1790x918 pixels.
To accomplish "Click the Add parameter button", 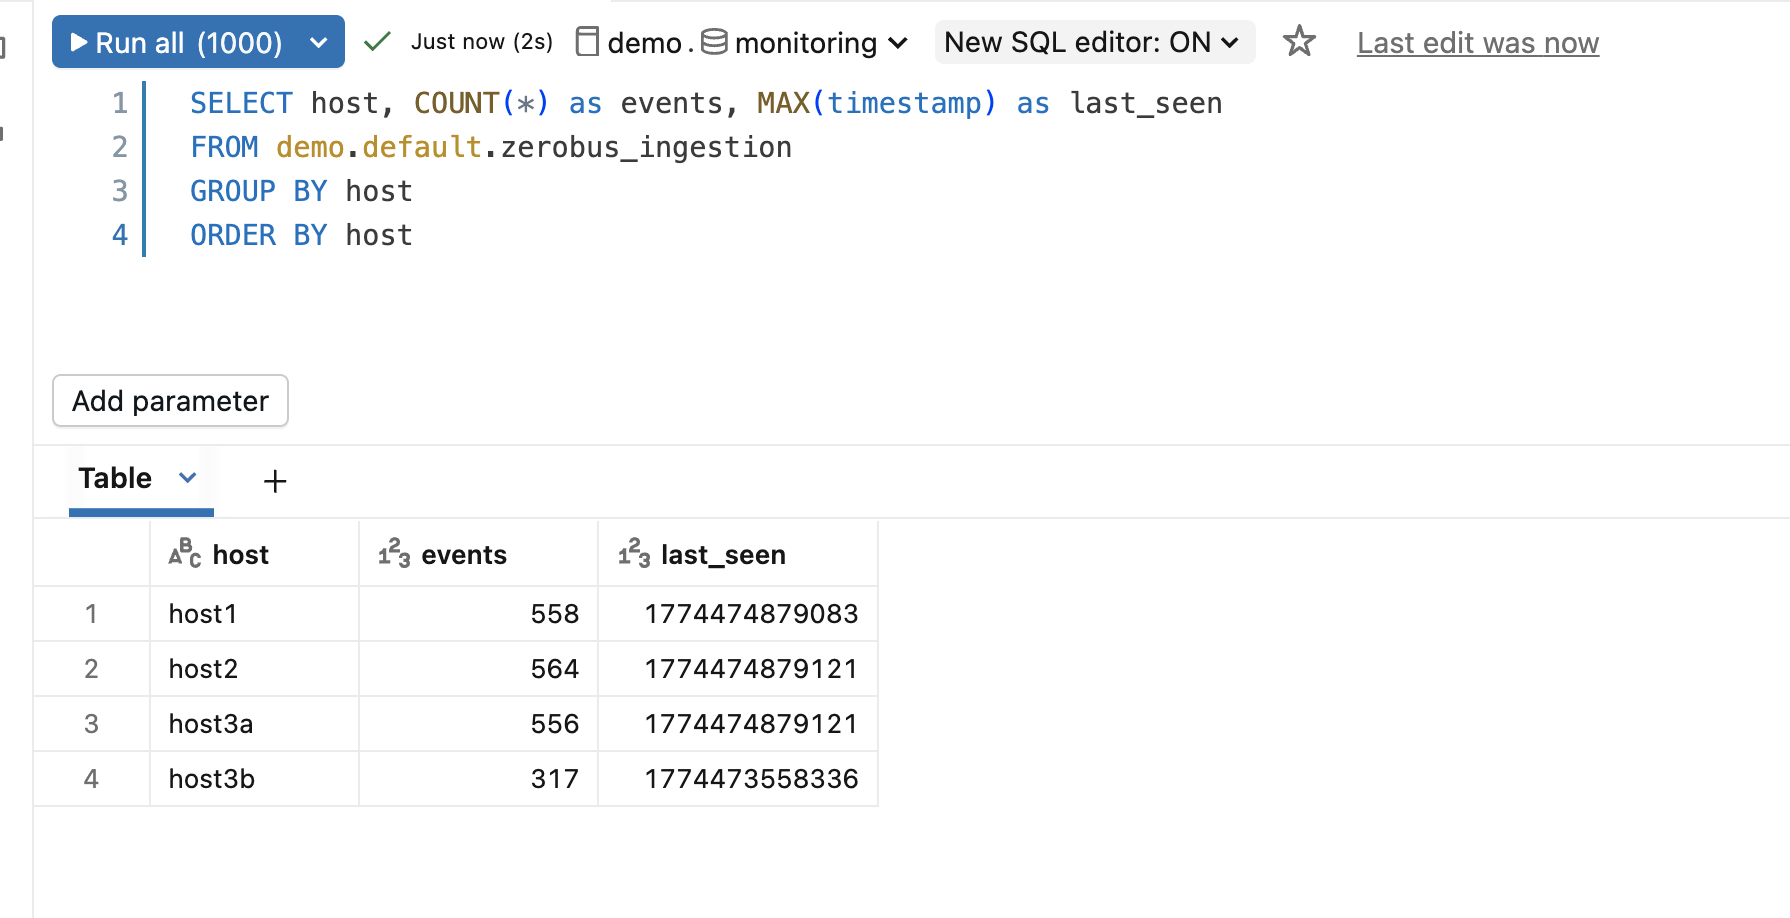I will point(170,401).
